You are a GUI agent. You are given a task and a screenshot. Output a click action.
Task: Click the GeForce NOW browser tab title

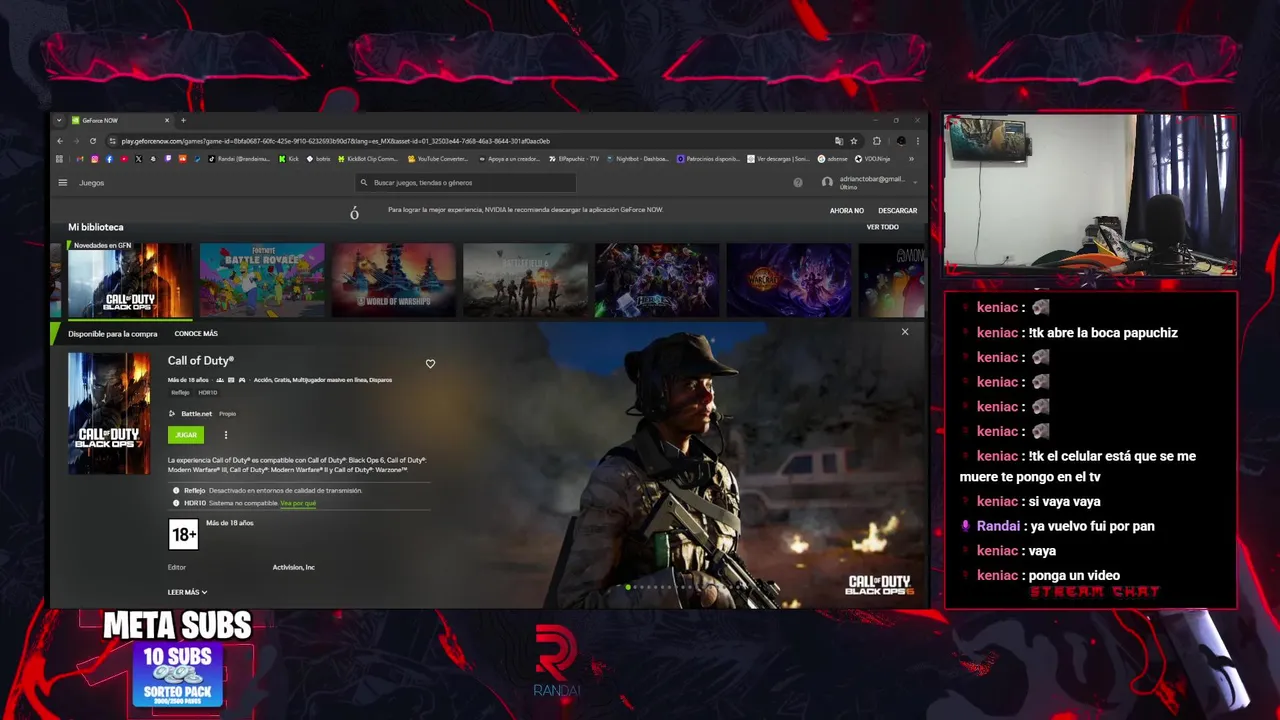[x=100, y=120]
